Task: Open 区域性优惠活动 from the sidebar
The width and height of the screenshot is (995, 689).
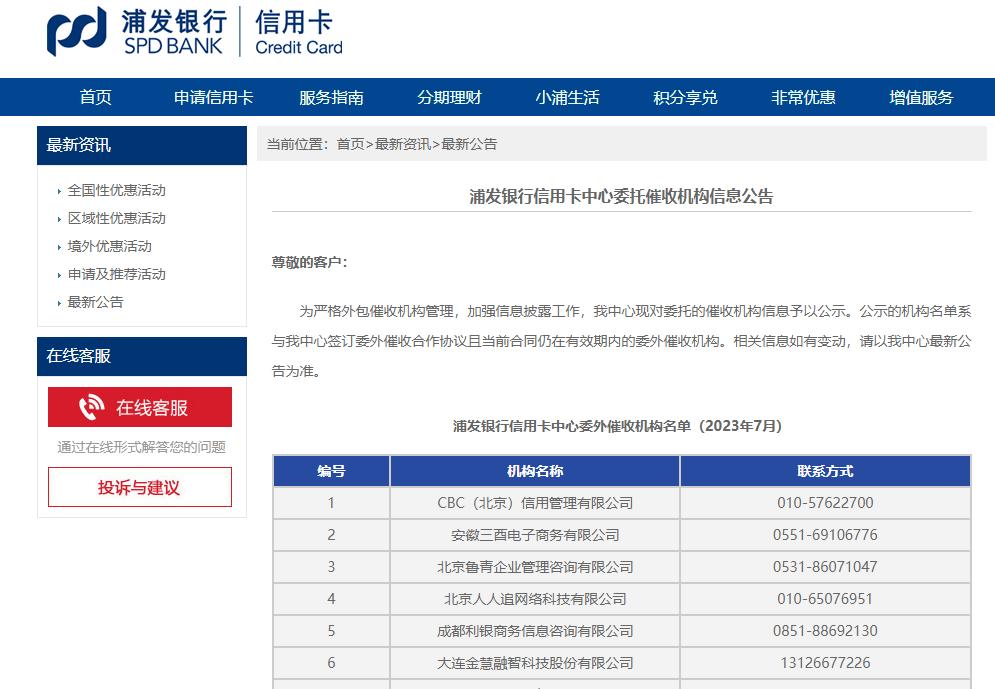Action: pyautogui.click(x=115, y=218)
